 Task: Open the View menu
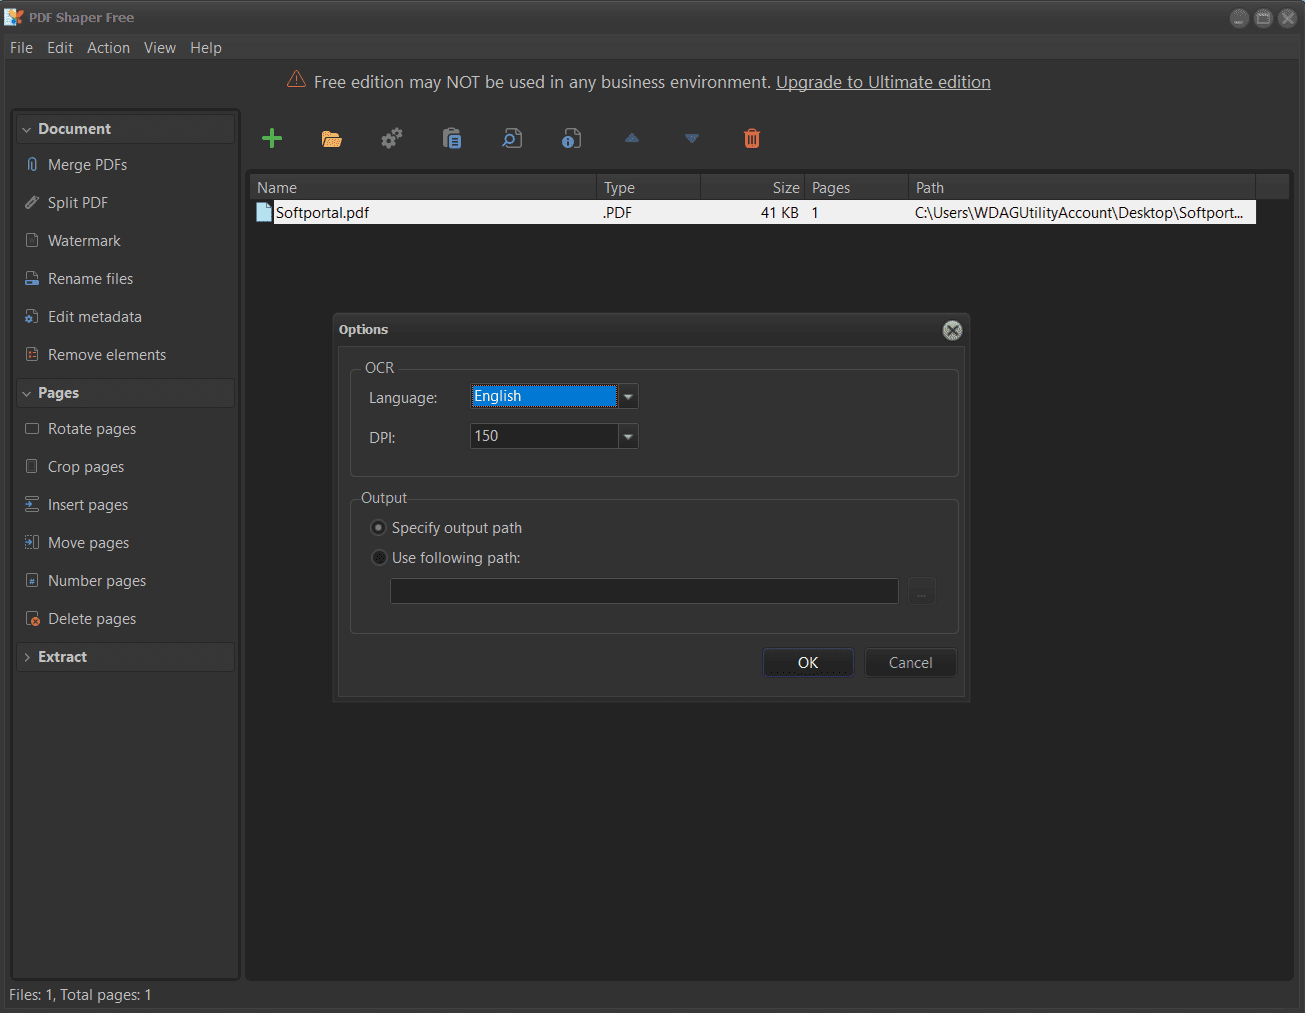[159, 48]
